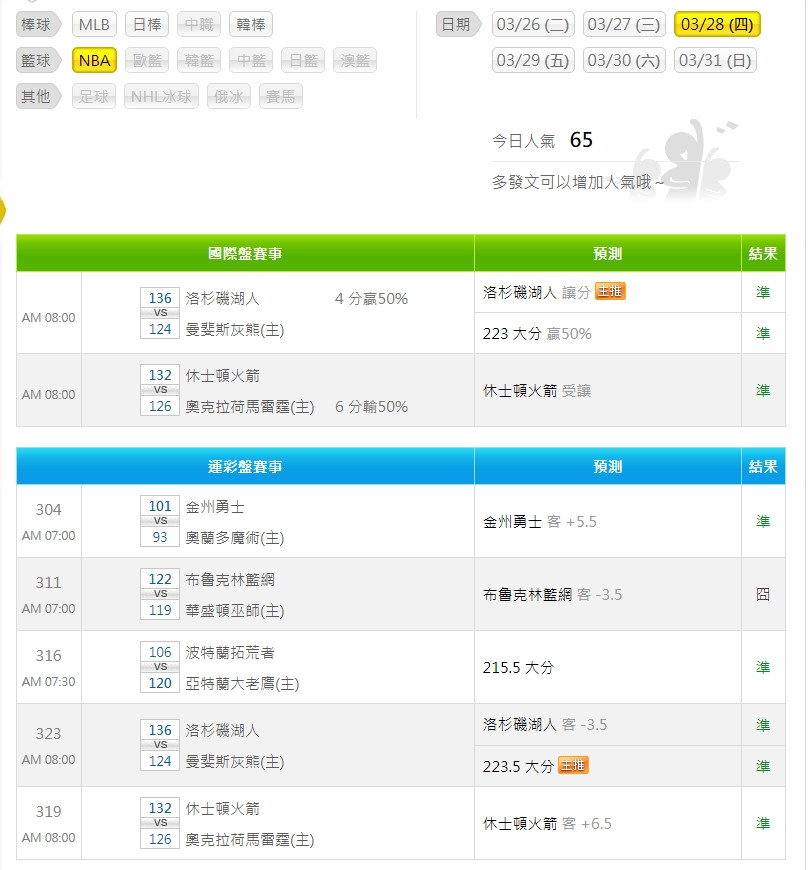
Task: Choose date 03/27 (三)
Action: pyautogui.click(x=624, y=24)
